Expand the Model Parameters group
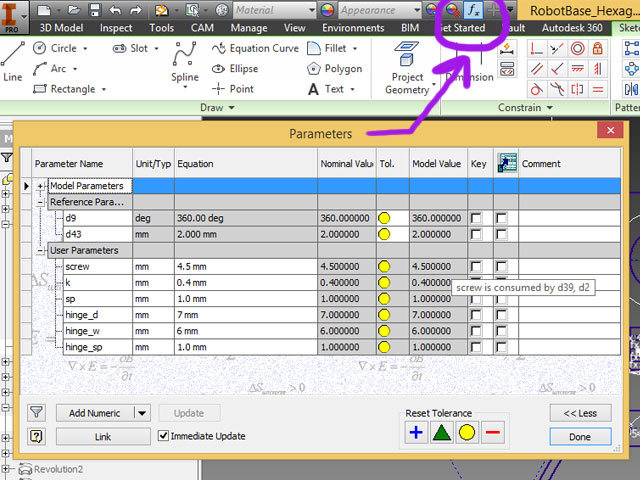This screenshot has width=640, height=480. (x=40, y=186)
